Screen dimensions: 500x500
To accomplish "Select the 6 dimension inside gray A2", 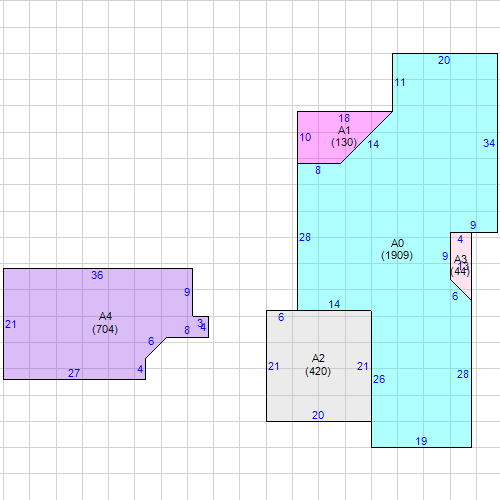I will coord(281,317).
